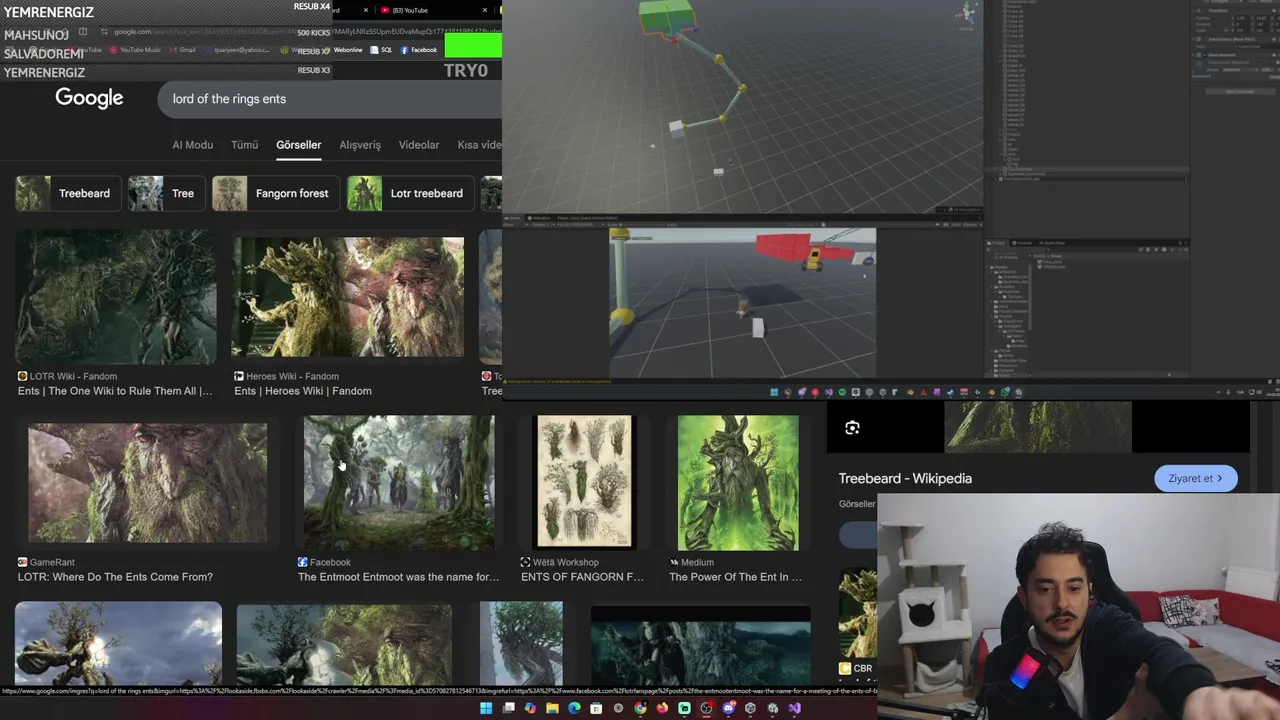Click the CBR source icon in preview panel
This screenshot has height=720, width=1280.
[x=845, y=668]
